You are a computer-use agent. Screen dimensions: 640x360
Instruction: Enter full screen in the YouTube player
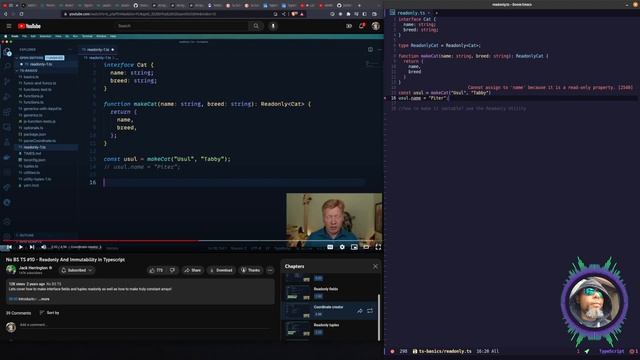[378, 247]
